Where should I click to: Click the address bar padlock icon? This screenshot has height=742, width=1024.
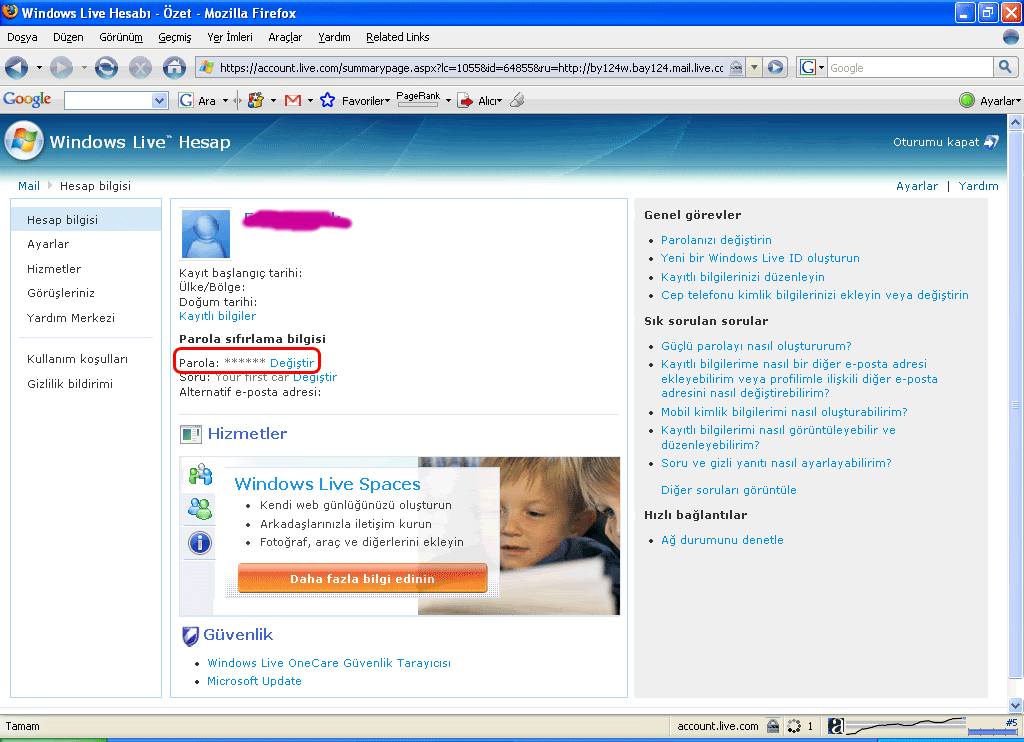(736, 67)
